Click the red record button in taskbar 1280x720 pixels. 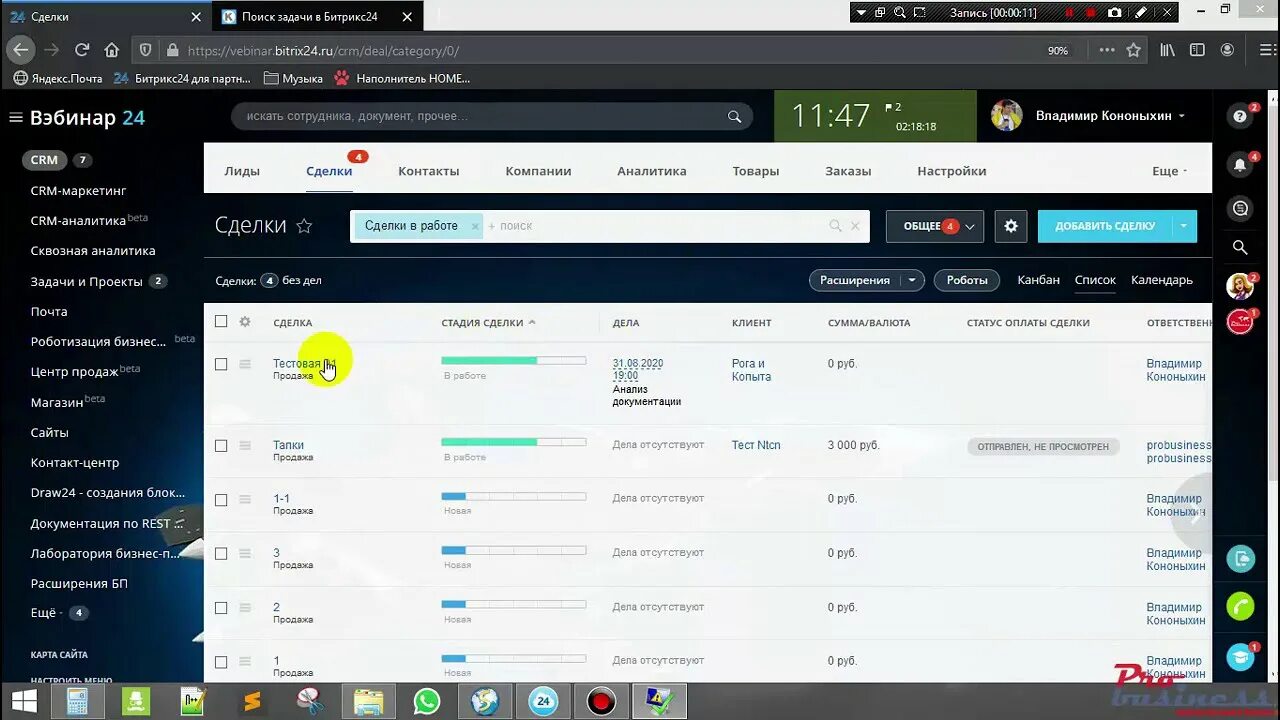(x=601, y=701)
